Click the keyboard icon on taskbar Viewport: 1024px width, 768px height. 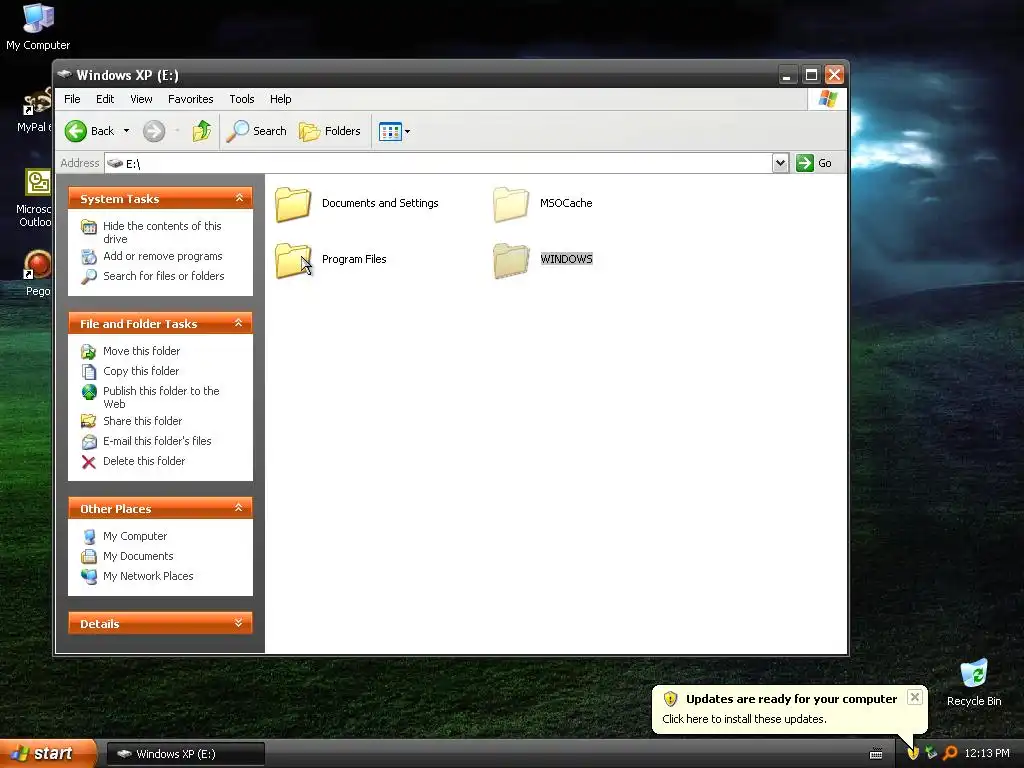[876, 754]
